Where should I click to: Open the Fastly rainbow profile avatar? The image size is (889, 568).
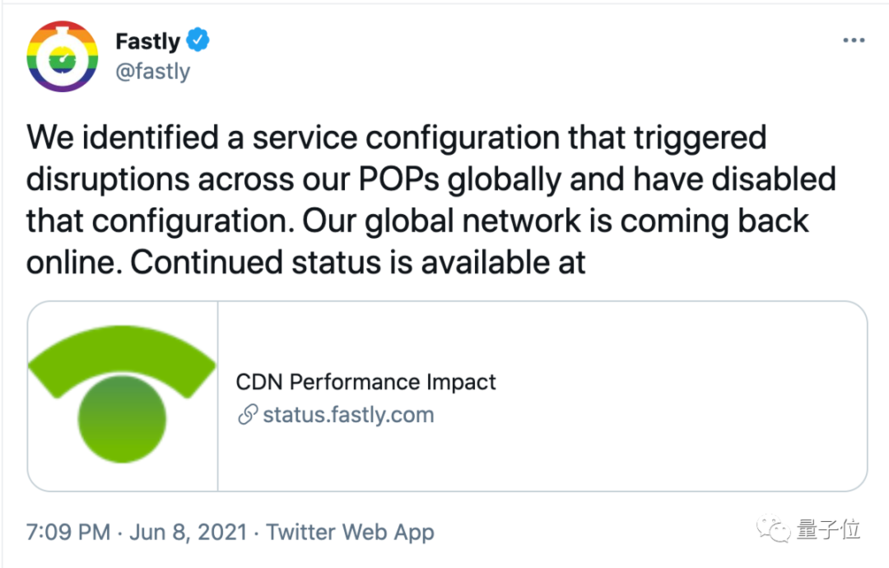[61, 56]
